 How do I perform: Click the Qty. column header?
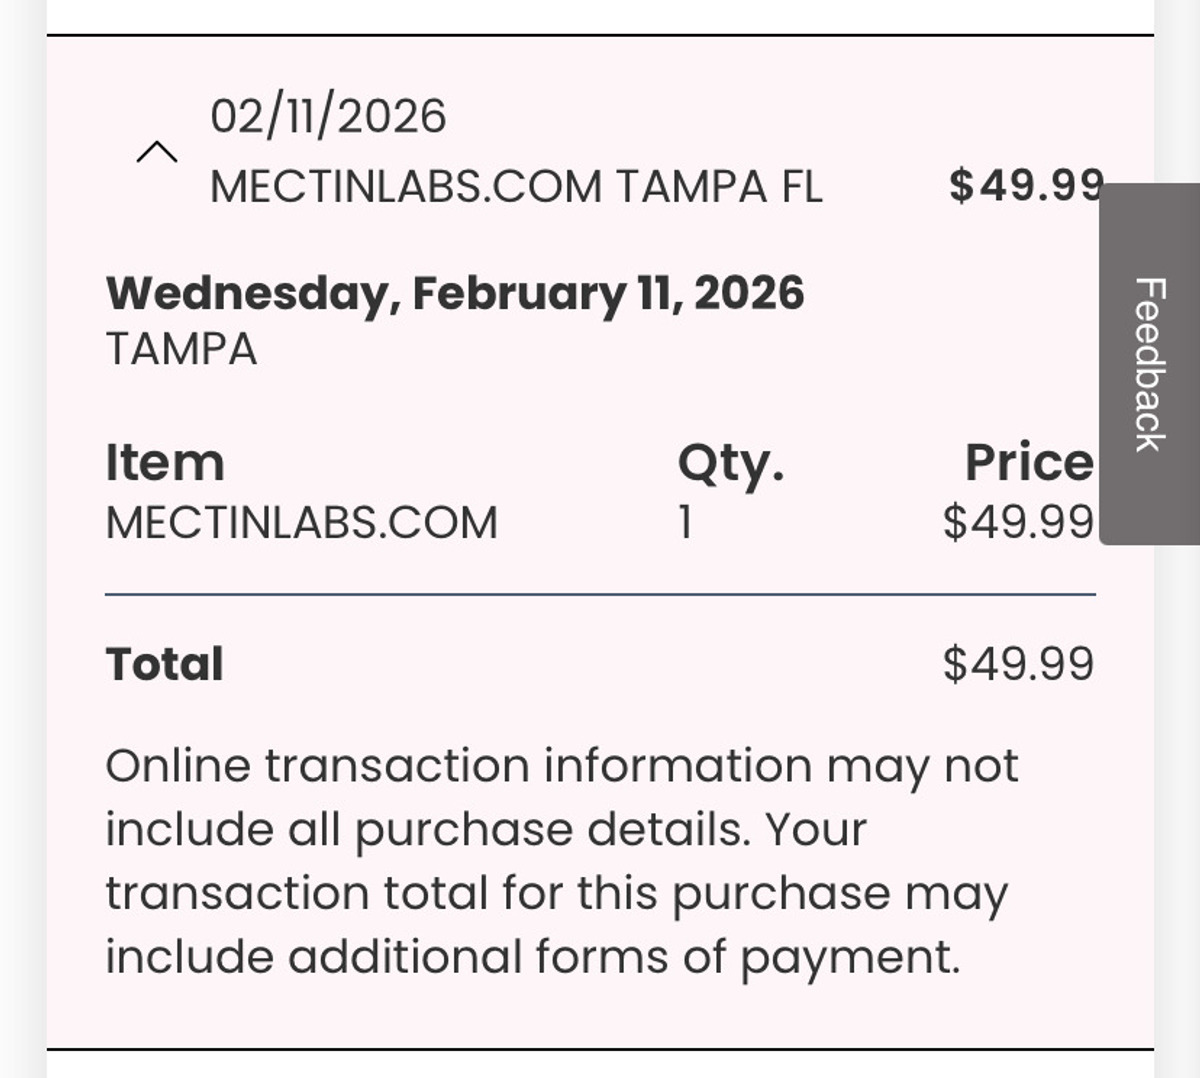click(730, 462)
